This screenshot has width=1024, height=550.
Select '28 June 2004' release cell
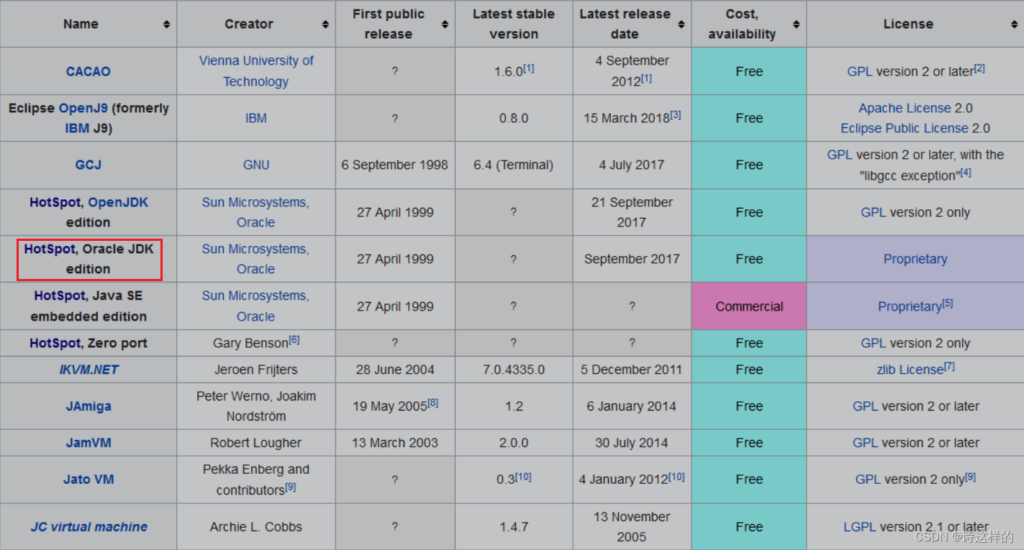click(x=394, y=370)
